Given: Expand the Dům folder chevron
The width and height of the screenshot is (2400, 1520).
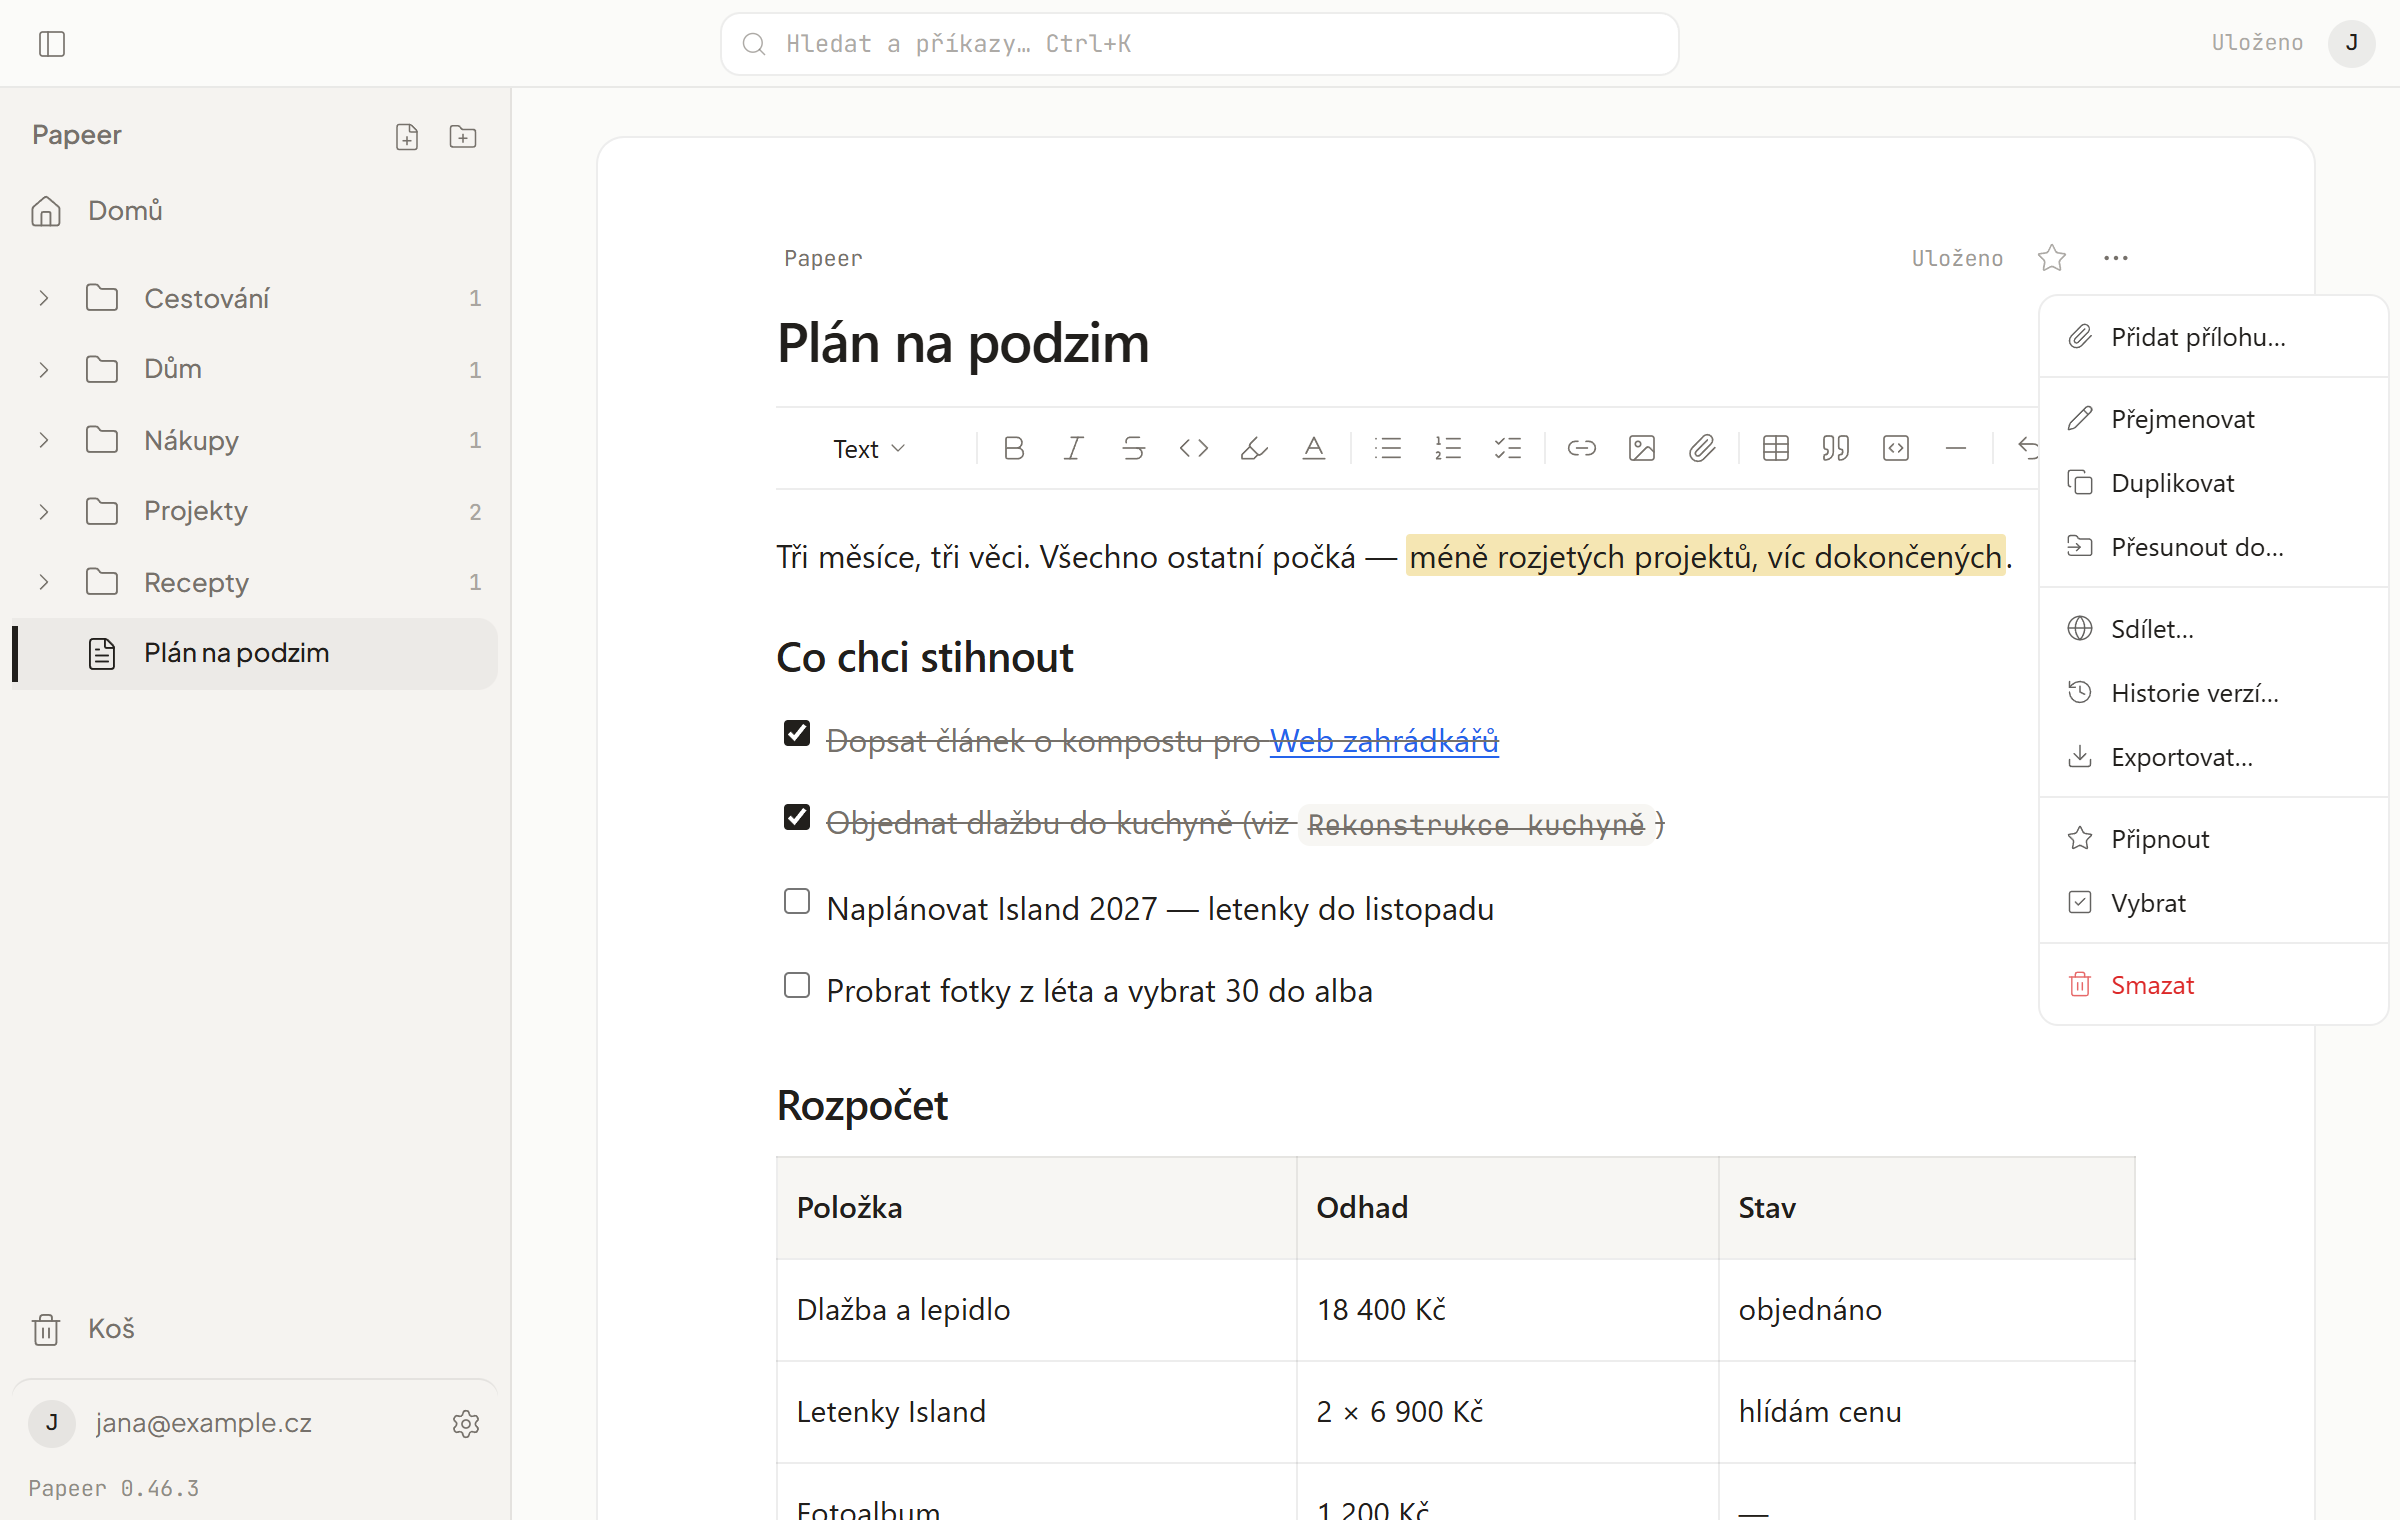Looking at the screenshot, I should click(44, 369).
